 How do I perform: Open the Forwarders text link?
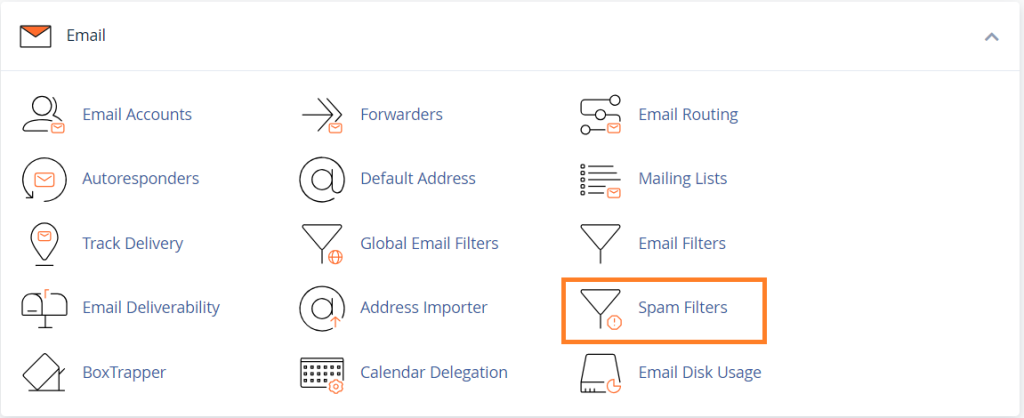[x=402, y=114]
